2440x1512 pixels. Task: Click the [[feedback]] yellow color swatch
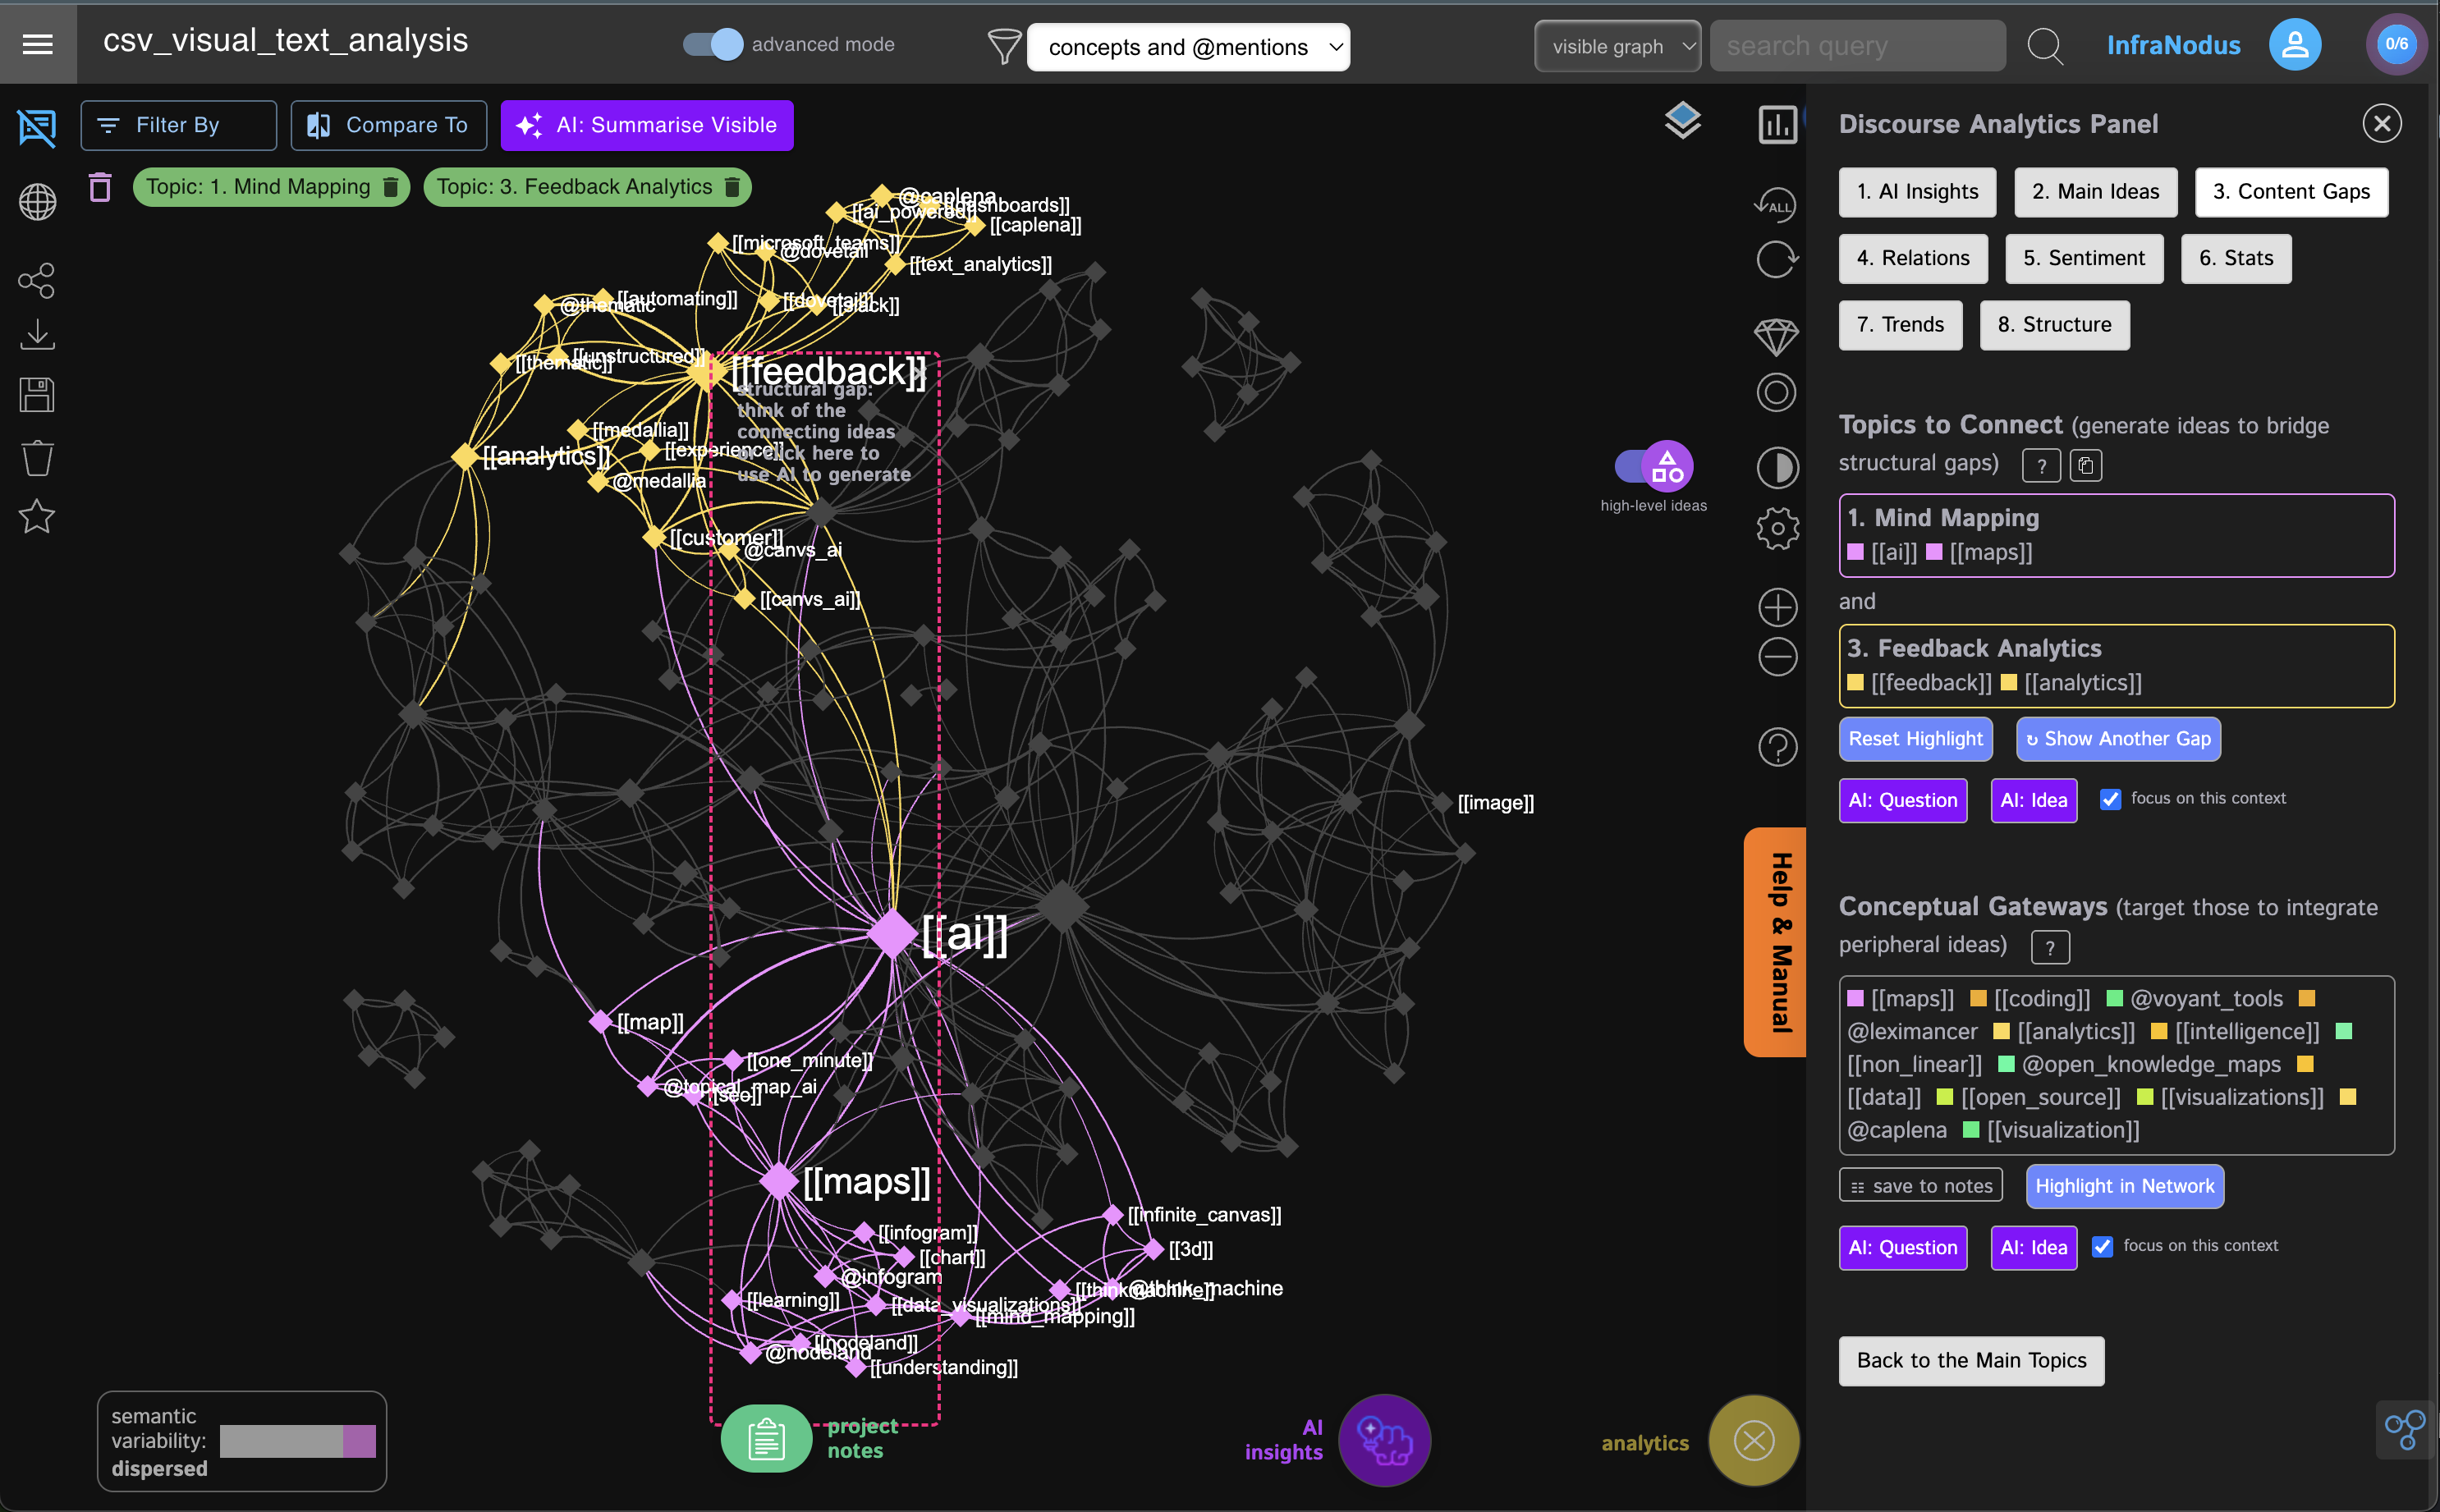(x=1856, y=683)
